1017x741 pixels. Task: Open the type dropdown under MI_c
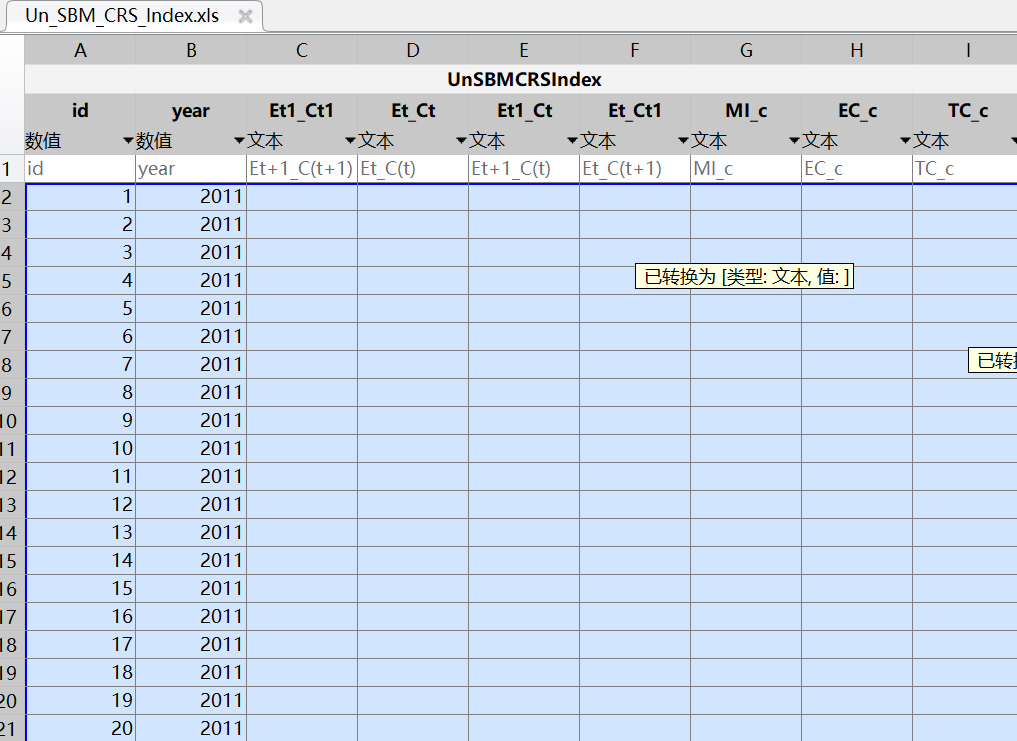[x=793, y=140]
